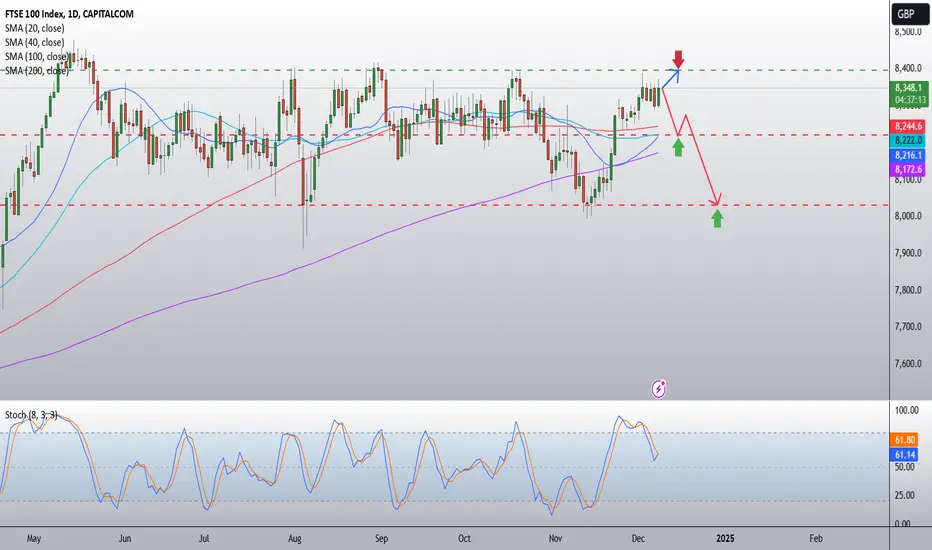Click the FTSE 100 Index chart title
The width and height of the screenshot is (932, 550).
[x=70, y=14]
